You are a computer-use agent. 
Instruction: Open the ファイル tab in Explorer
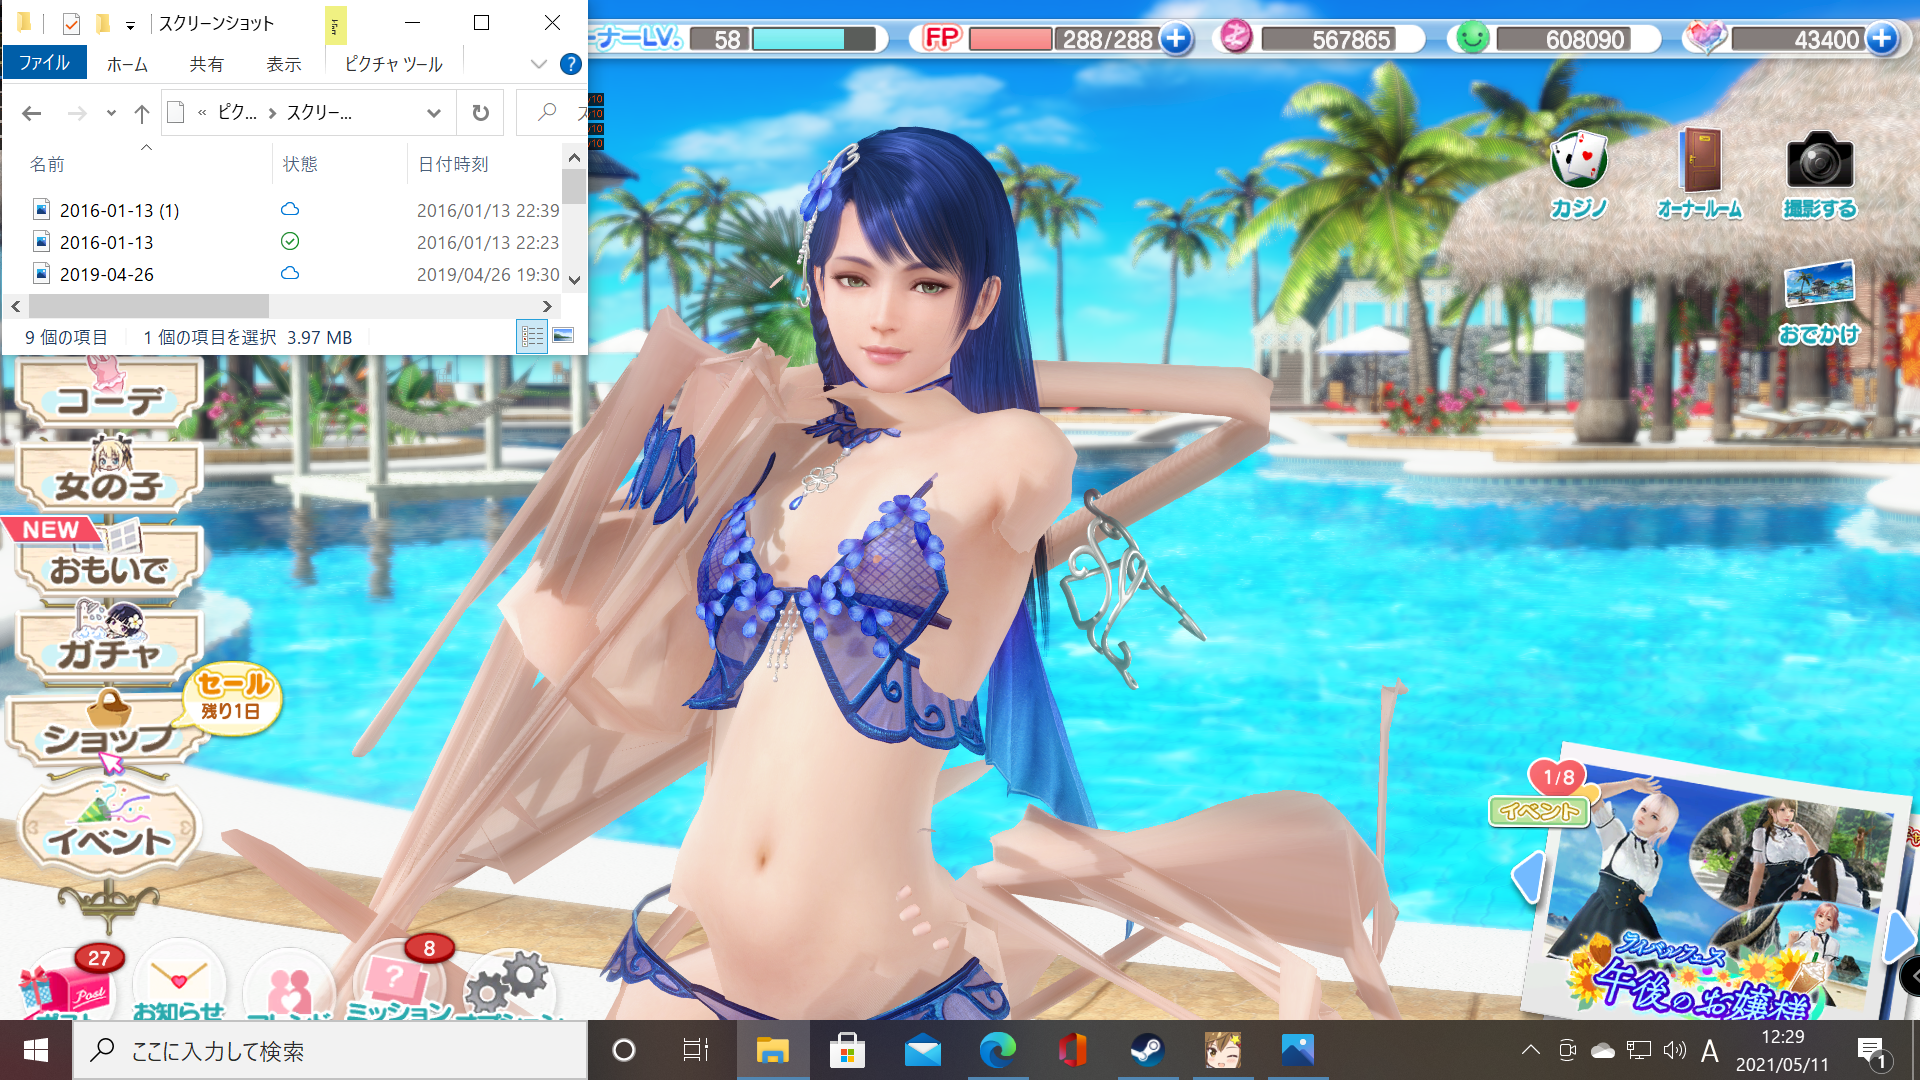[x=44, y=63]
